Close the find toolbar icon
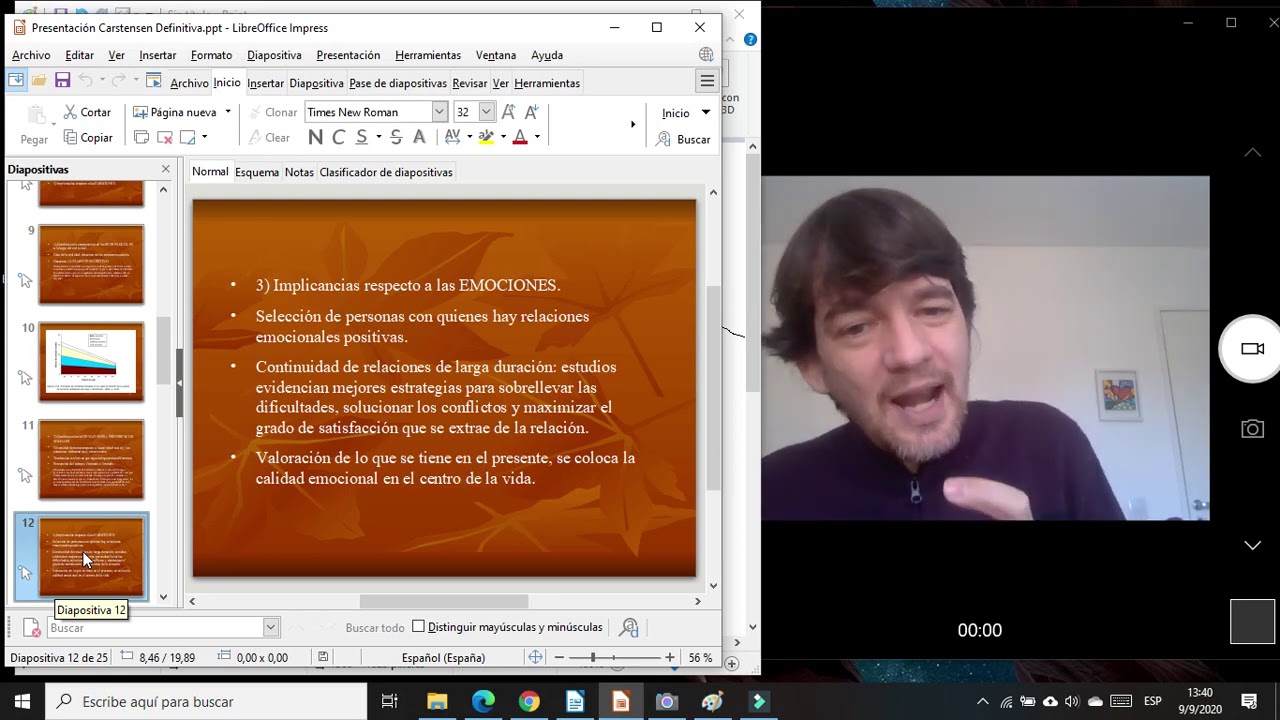The height and width of the screenshot is (720, 1280). click(x=31, y=628)
